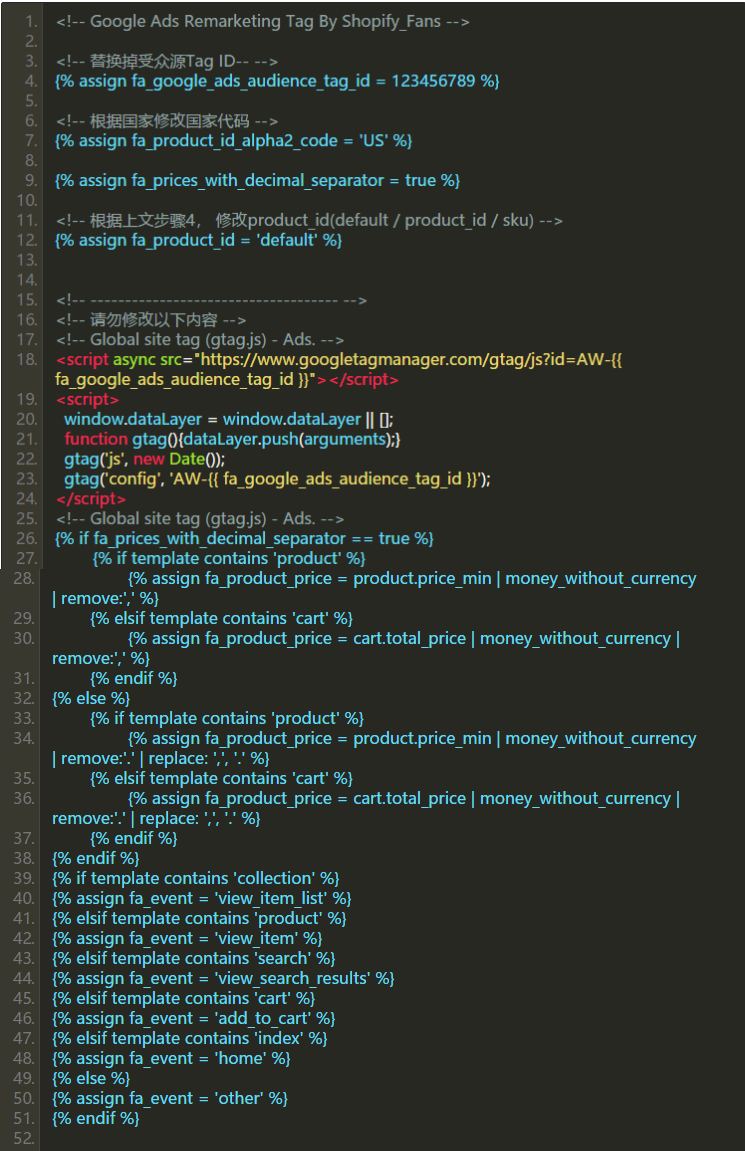Click the opening <script> tag on line 19
The width and height of the screenshot is (745, 1151).
87,399
